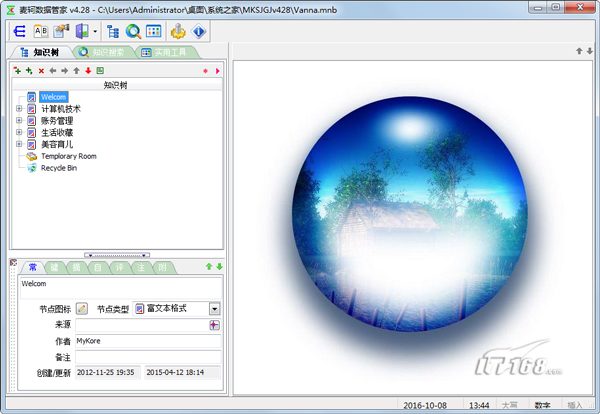Click the gray down arrow above content pane
This screenshot has width=600, height=414.
click(x=590, y=51)
